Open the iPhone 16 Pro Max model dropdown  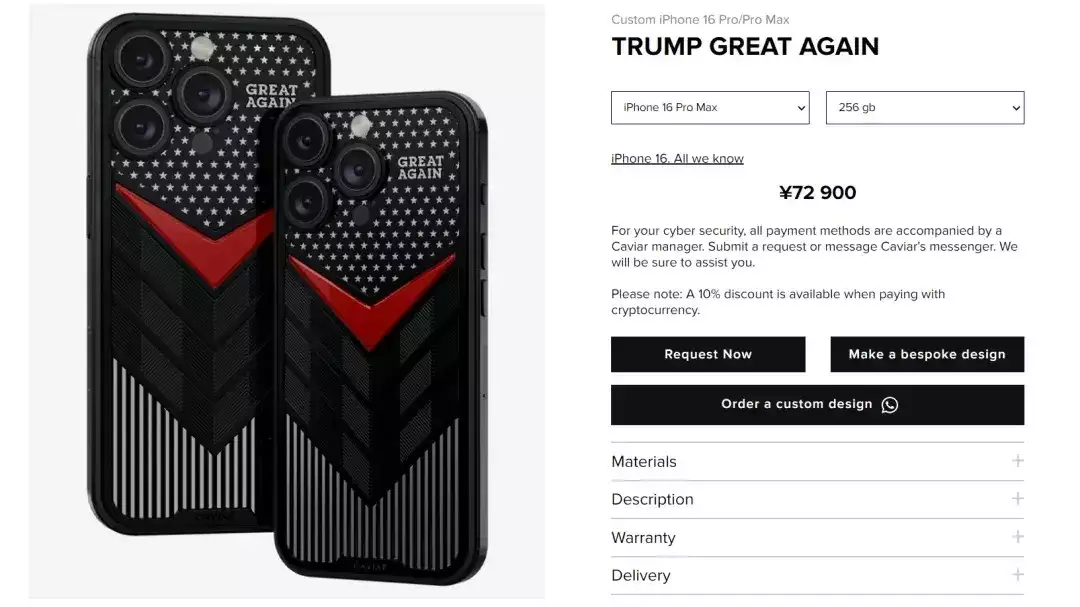tap(709, 107)
